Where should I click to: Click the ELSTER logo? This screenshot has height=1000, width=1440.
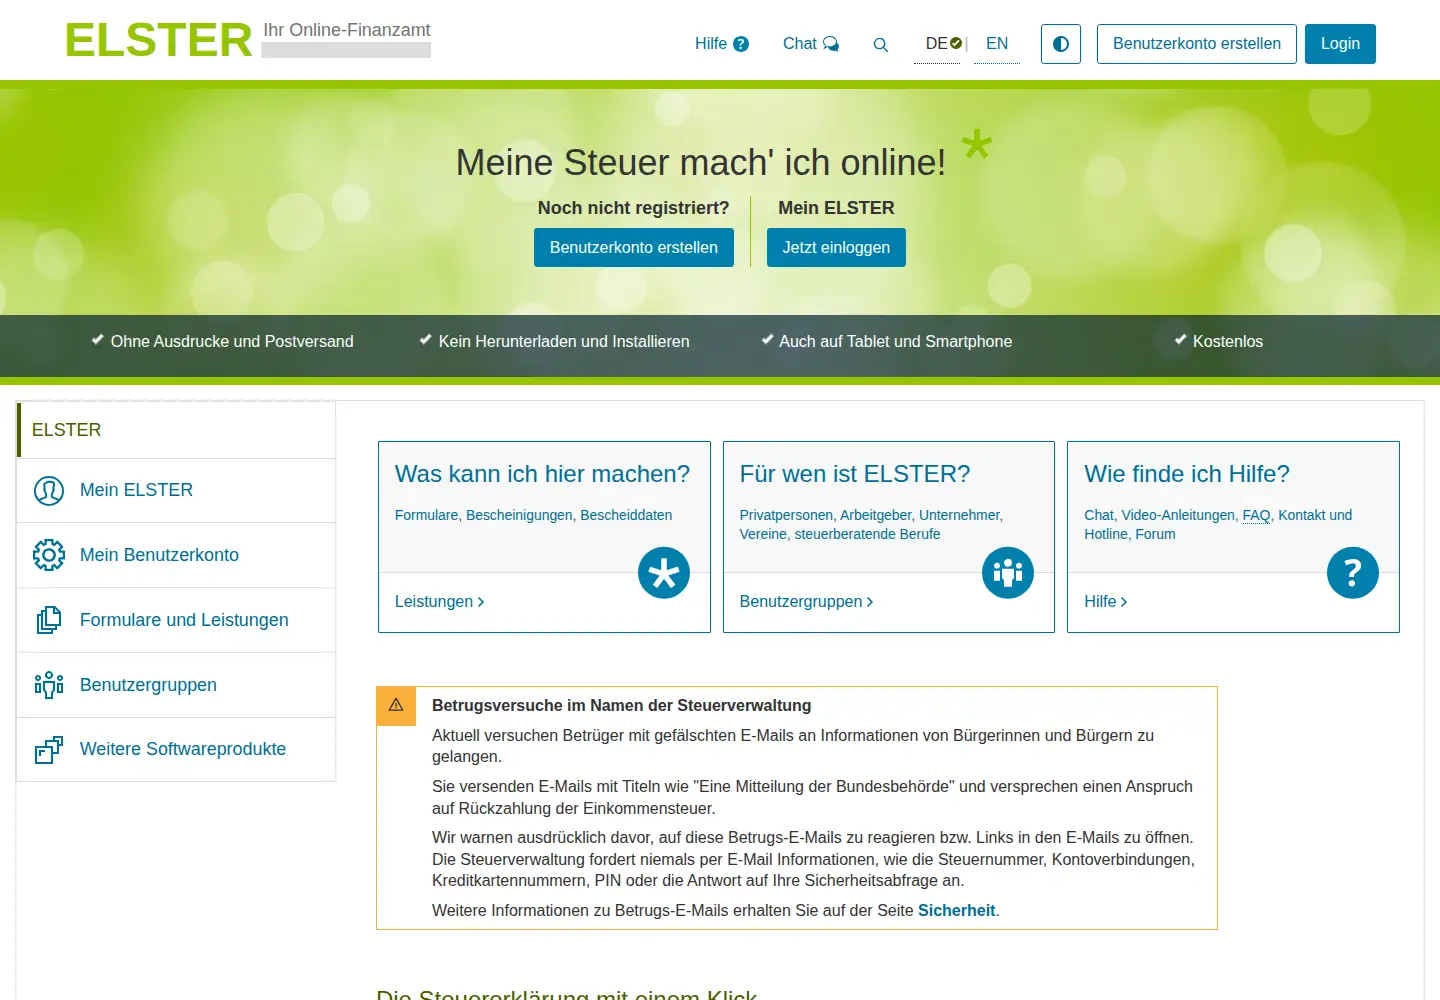point(159,40)
